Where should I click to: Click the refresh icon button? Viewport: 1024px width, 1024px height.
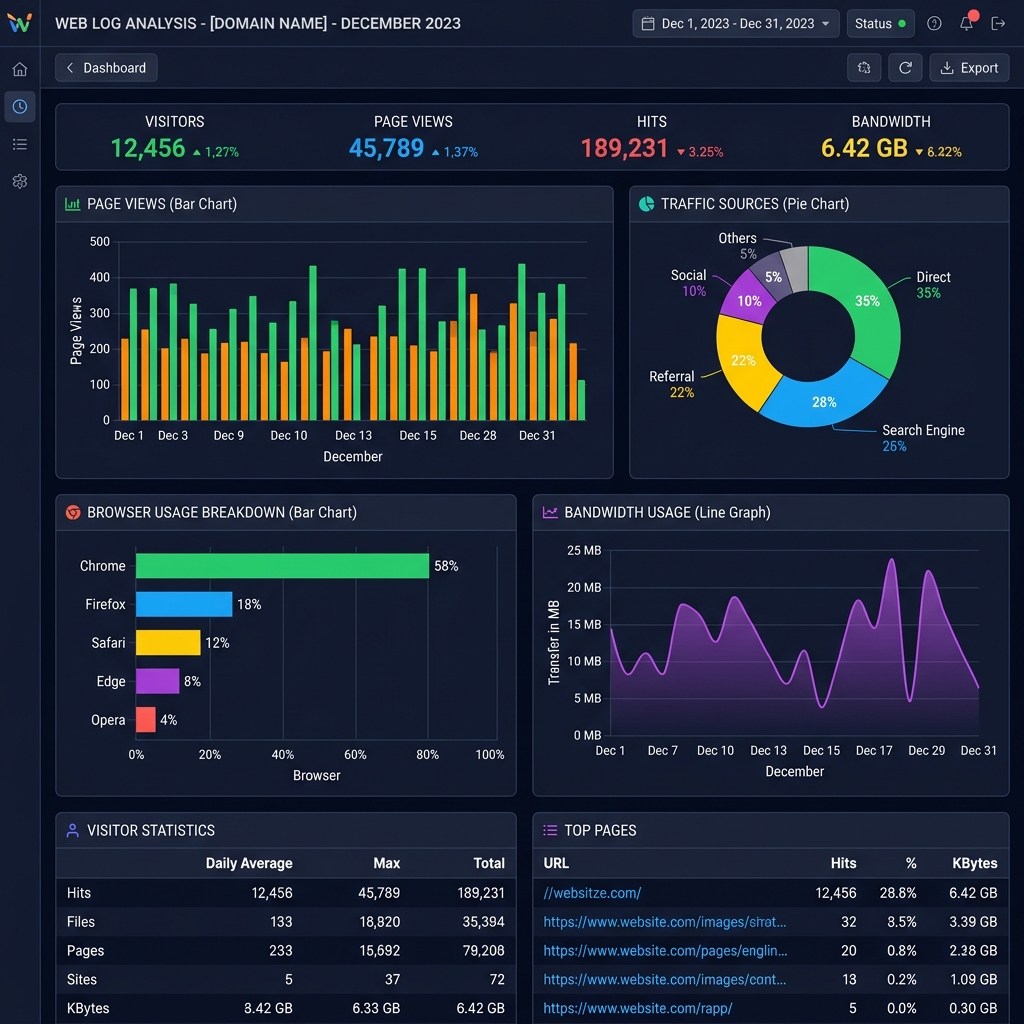tap(905, 68)
